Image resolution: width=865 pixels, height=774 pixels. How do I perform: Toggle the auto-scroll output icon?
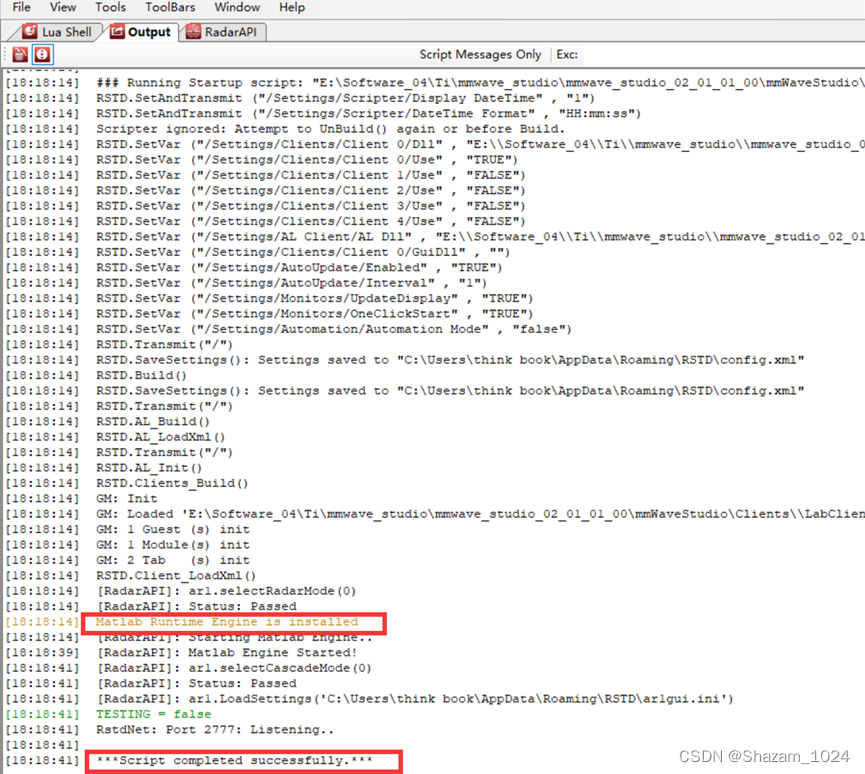[42, 55]
